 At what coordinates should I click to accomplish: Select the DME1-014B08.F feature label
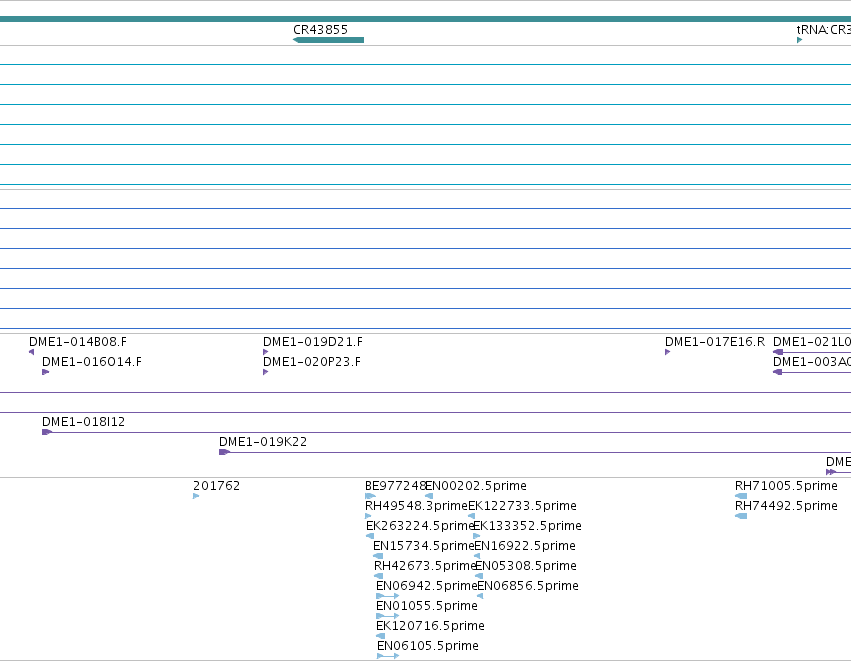(x=78, y=342)
